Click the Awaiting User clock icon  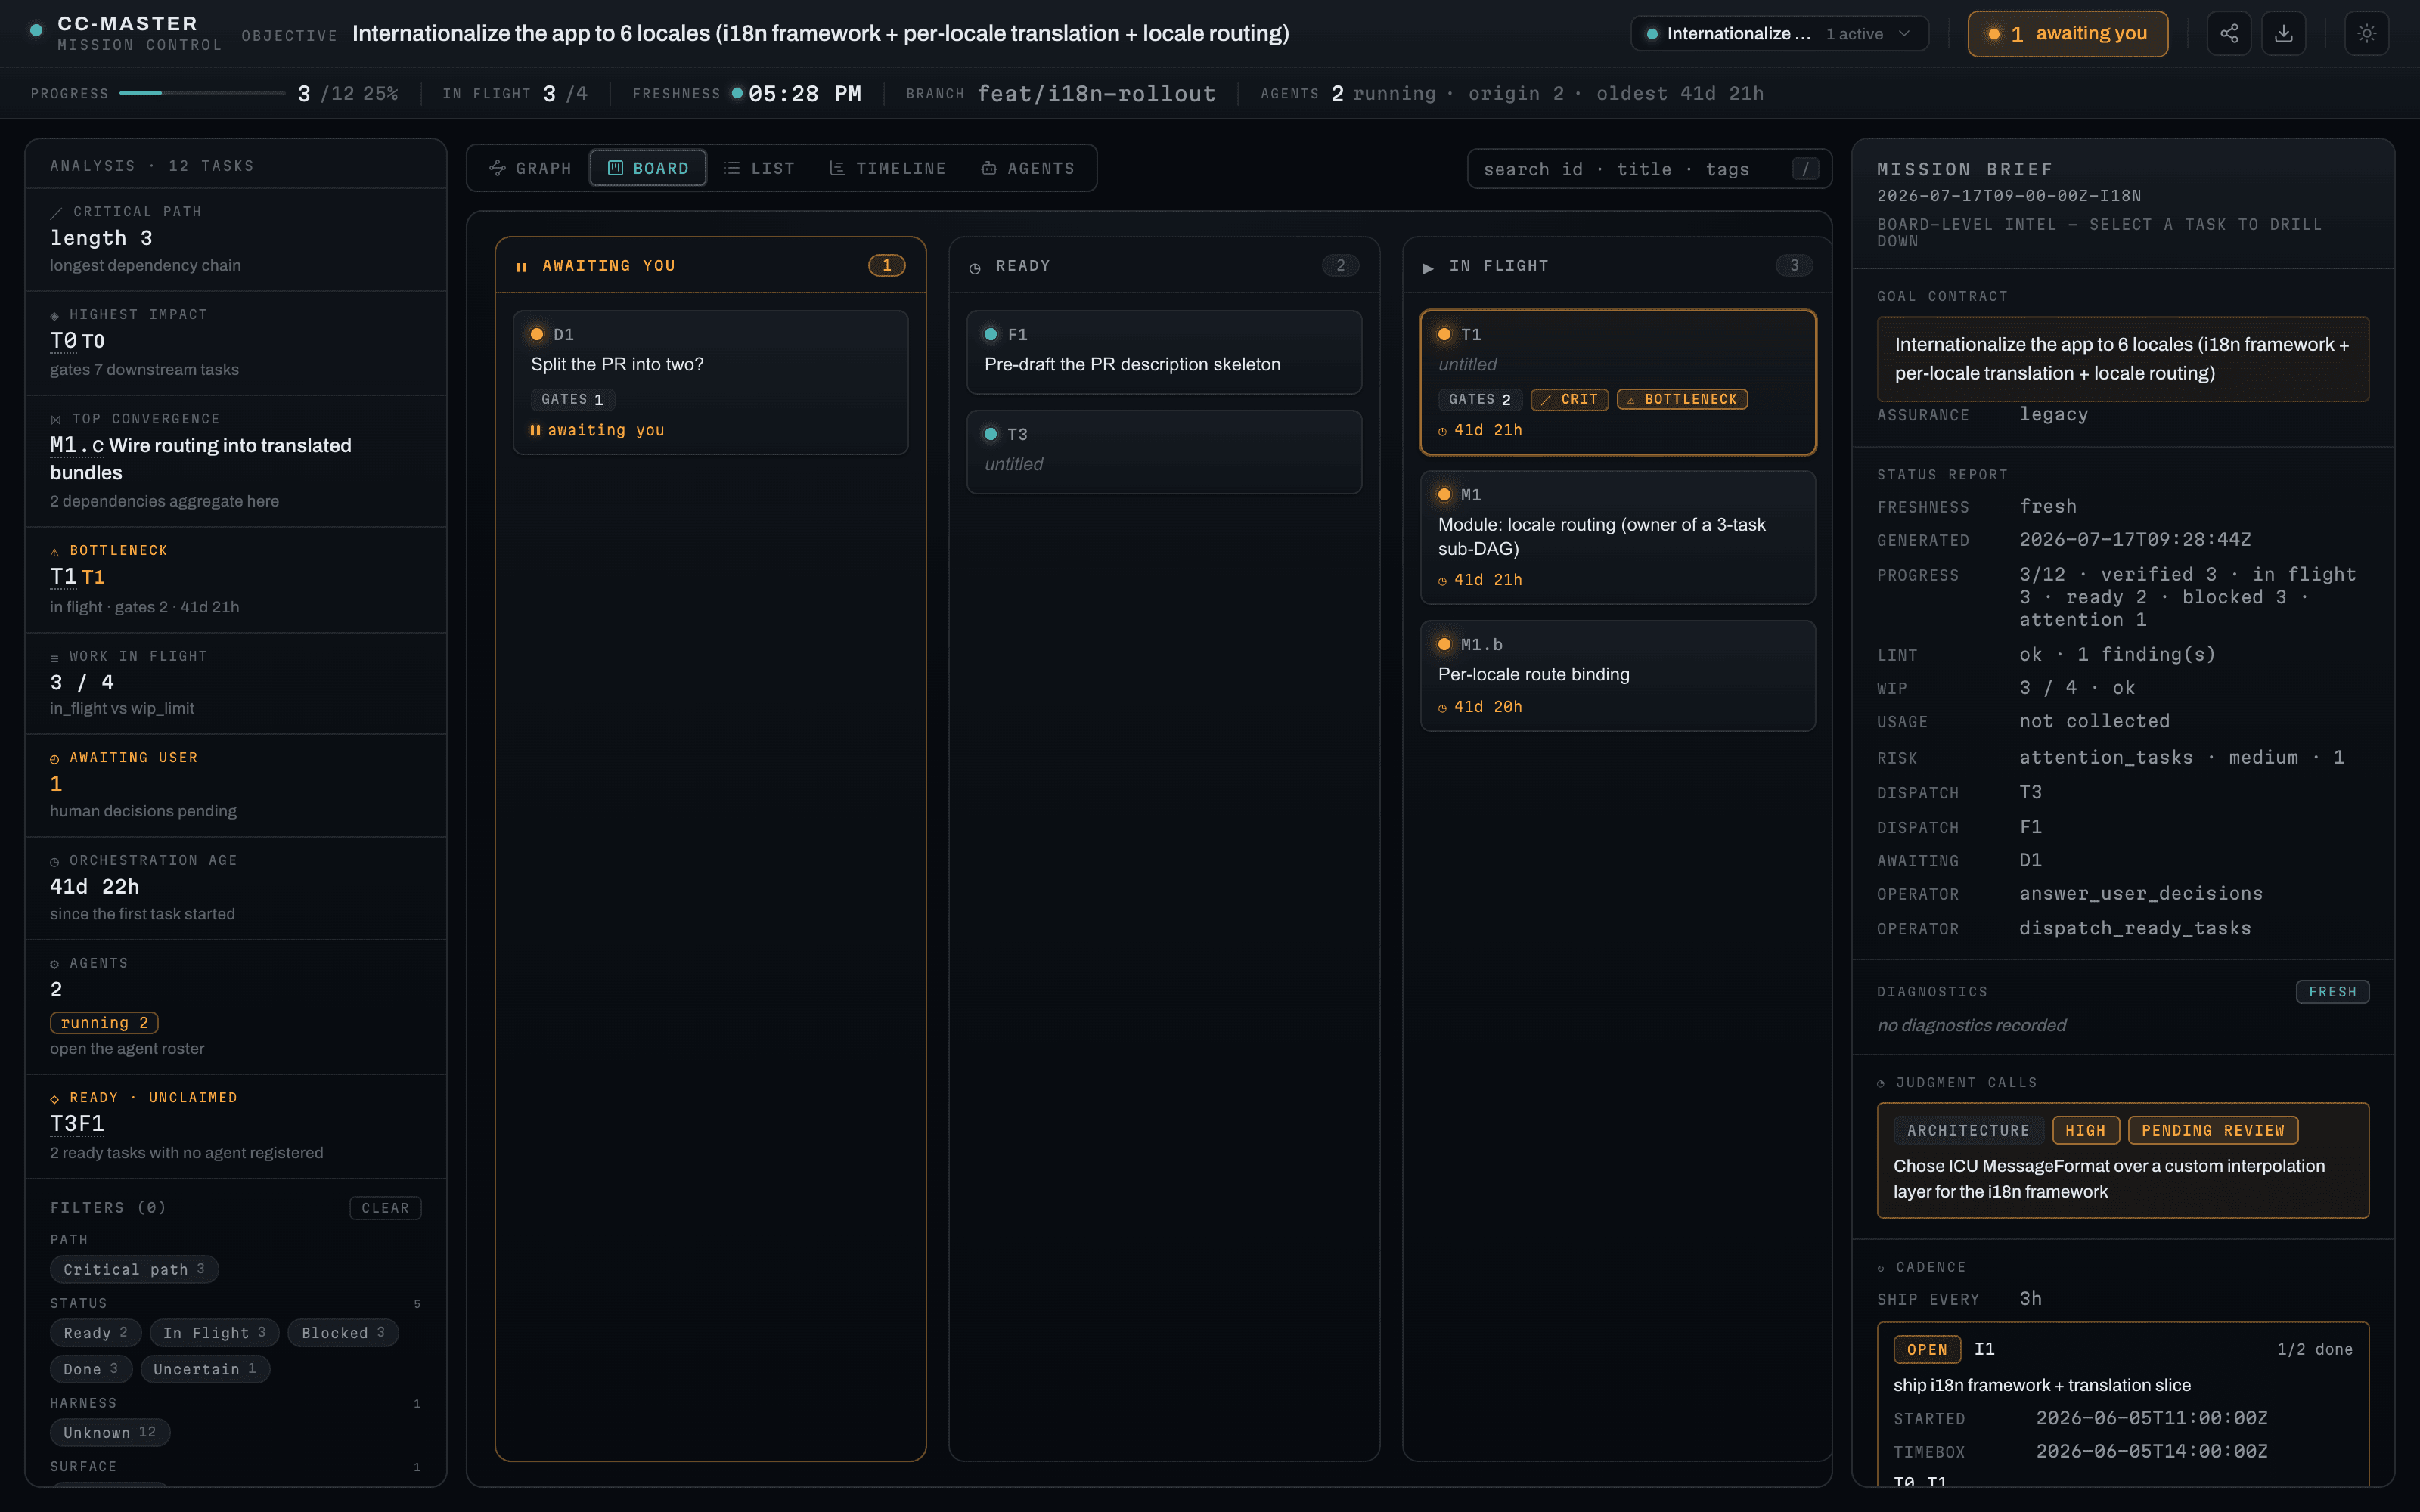click(x=55, y=759)
